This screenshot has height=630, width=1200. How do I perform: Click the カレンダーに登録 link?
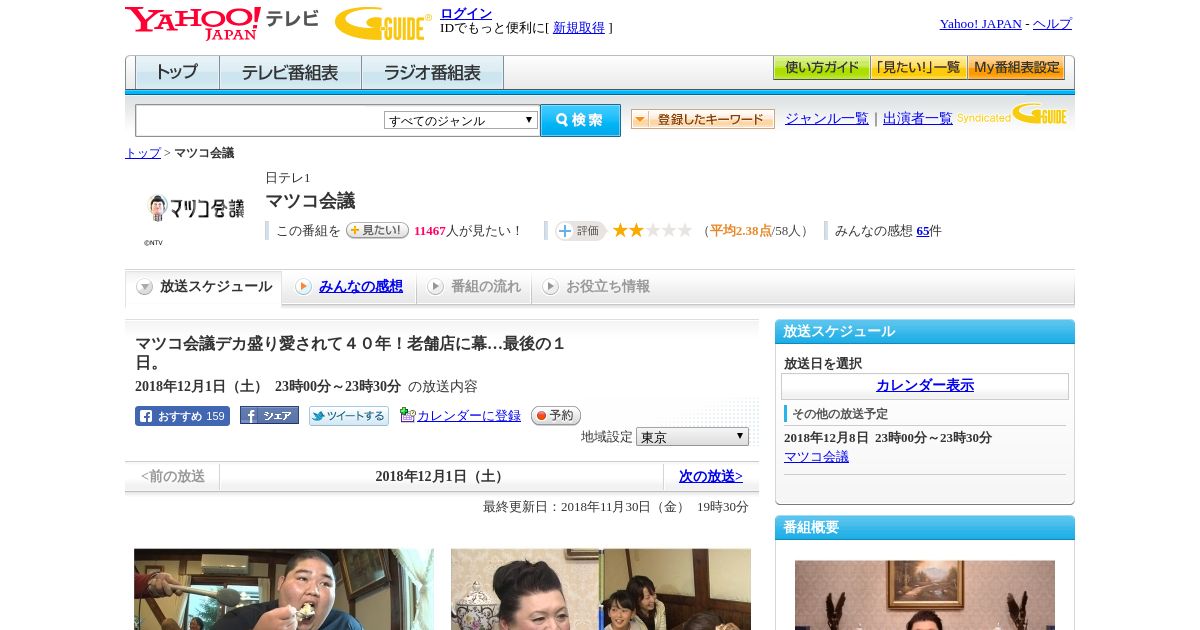(469, 416)
